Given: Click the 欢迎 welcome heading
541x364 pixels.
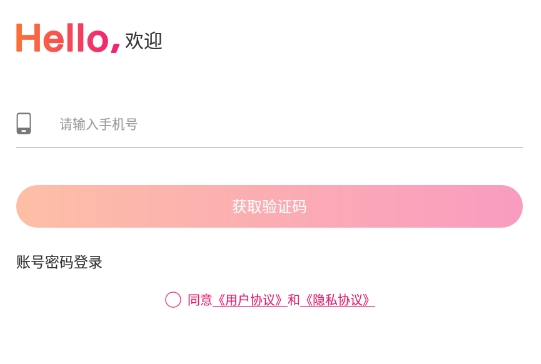Looking at the screenshot, I should click(x=144, y=41).
